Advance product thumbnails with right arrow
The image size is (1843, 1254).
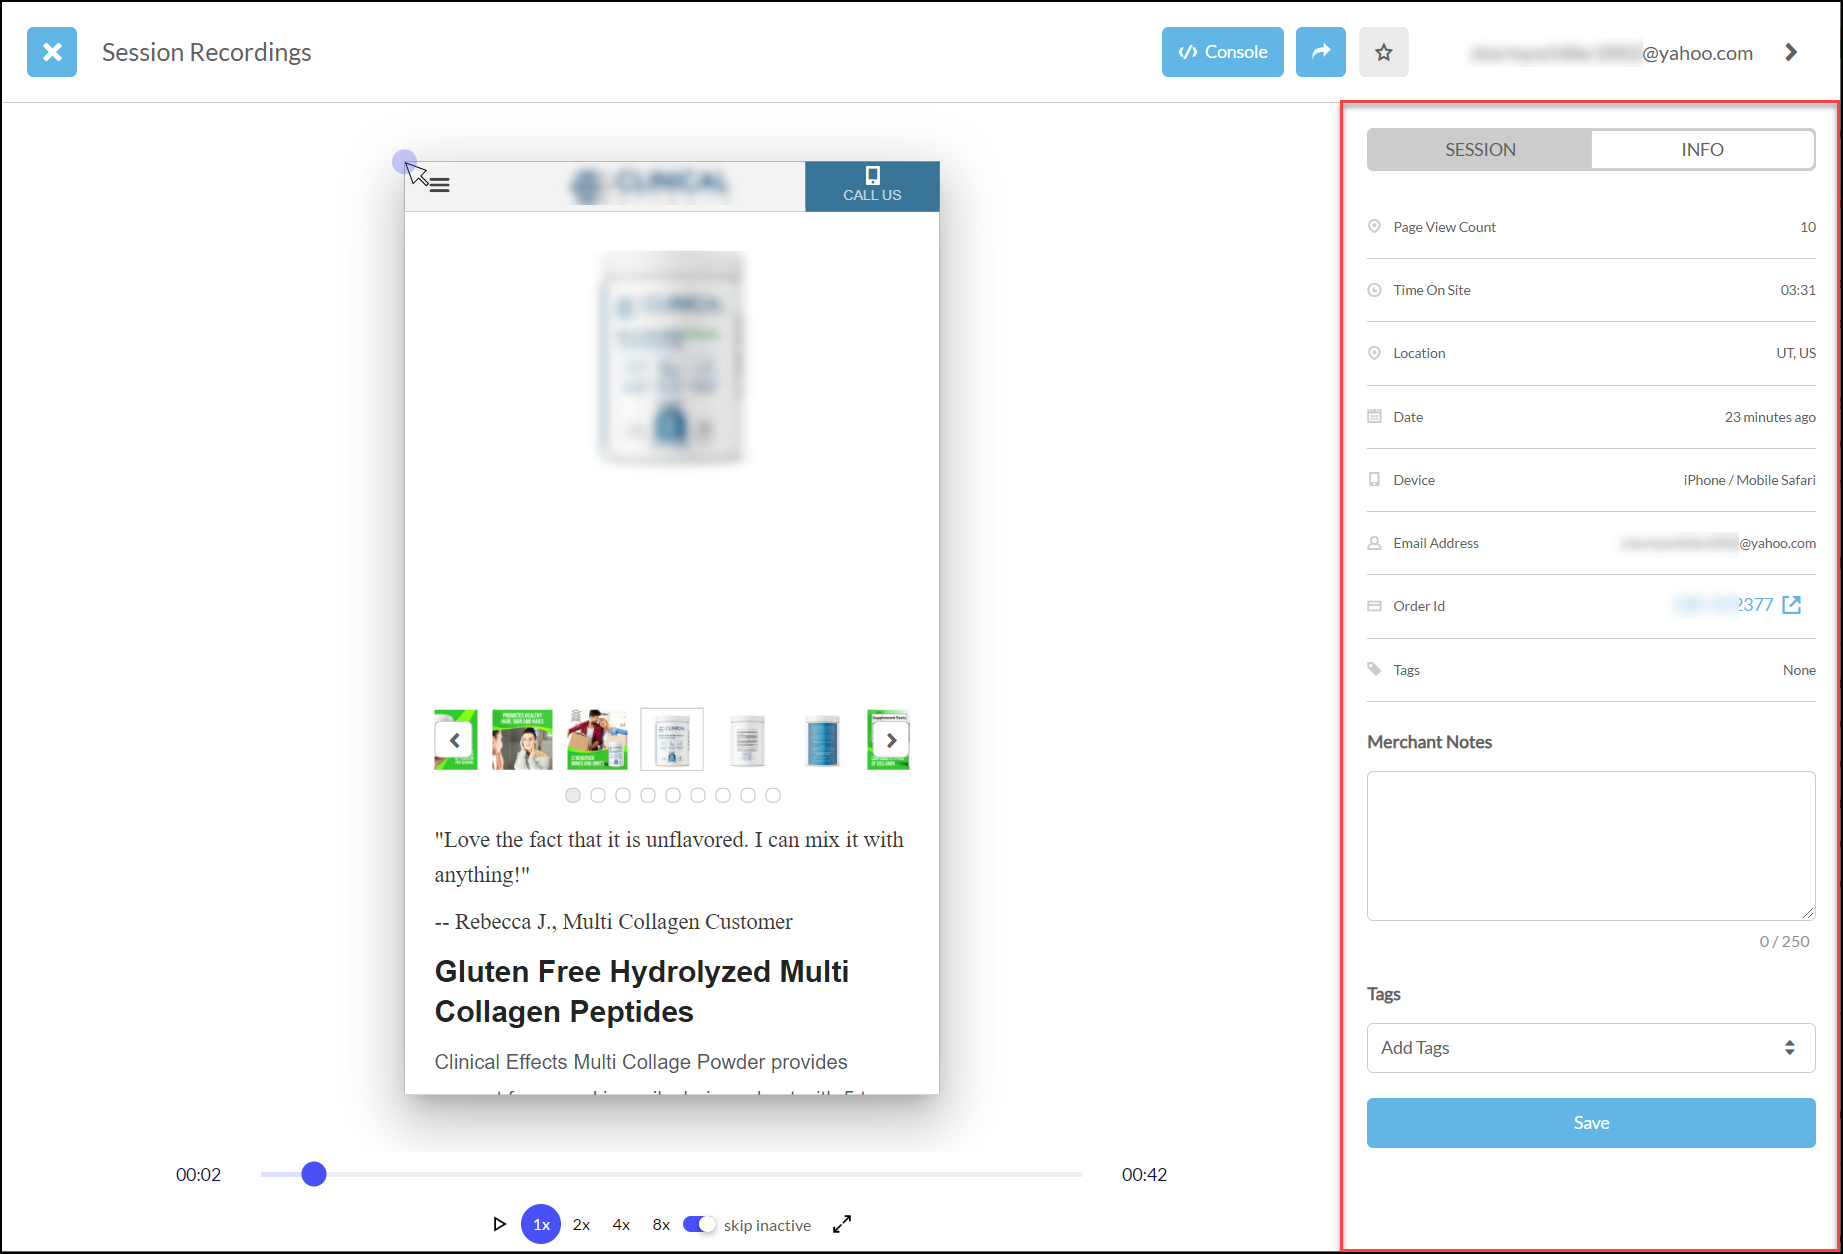(x=891, y=741)
